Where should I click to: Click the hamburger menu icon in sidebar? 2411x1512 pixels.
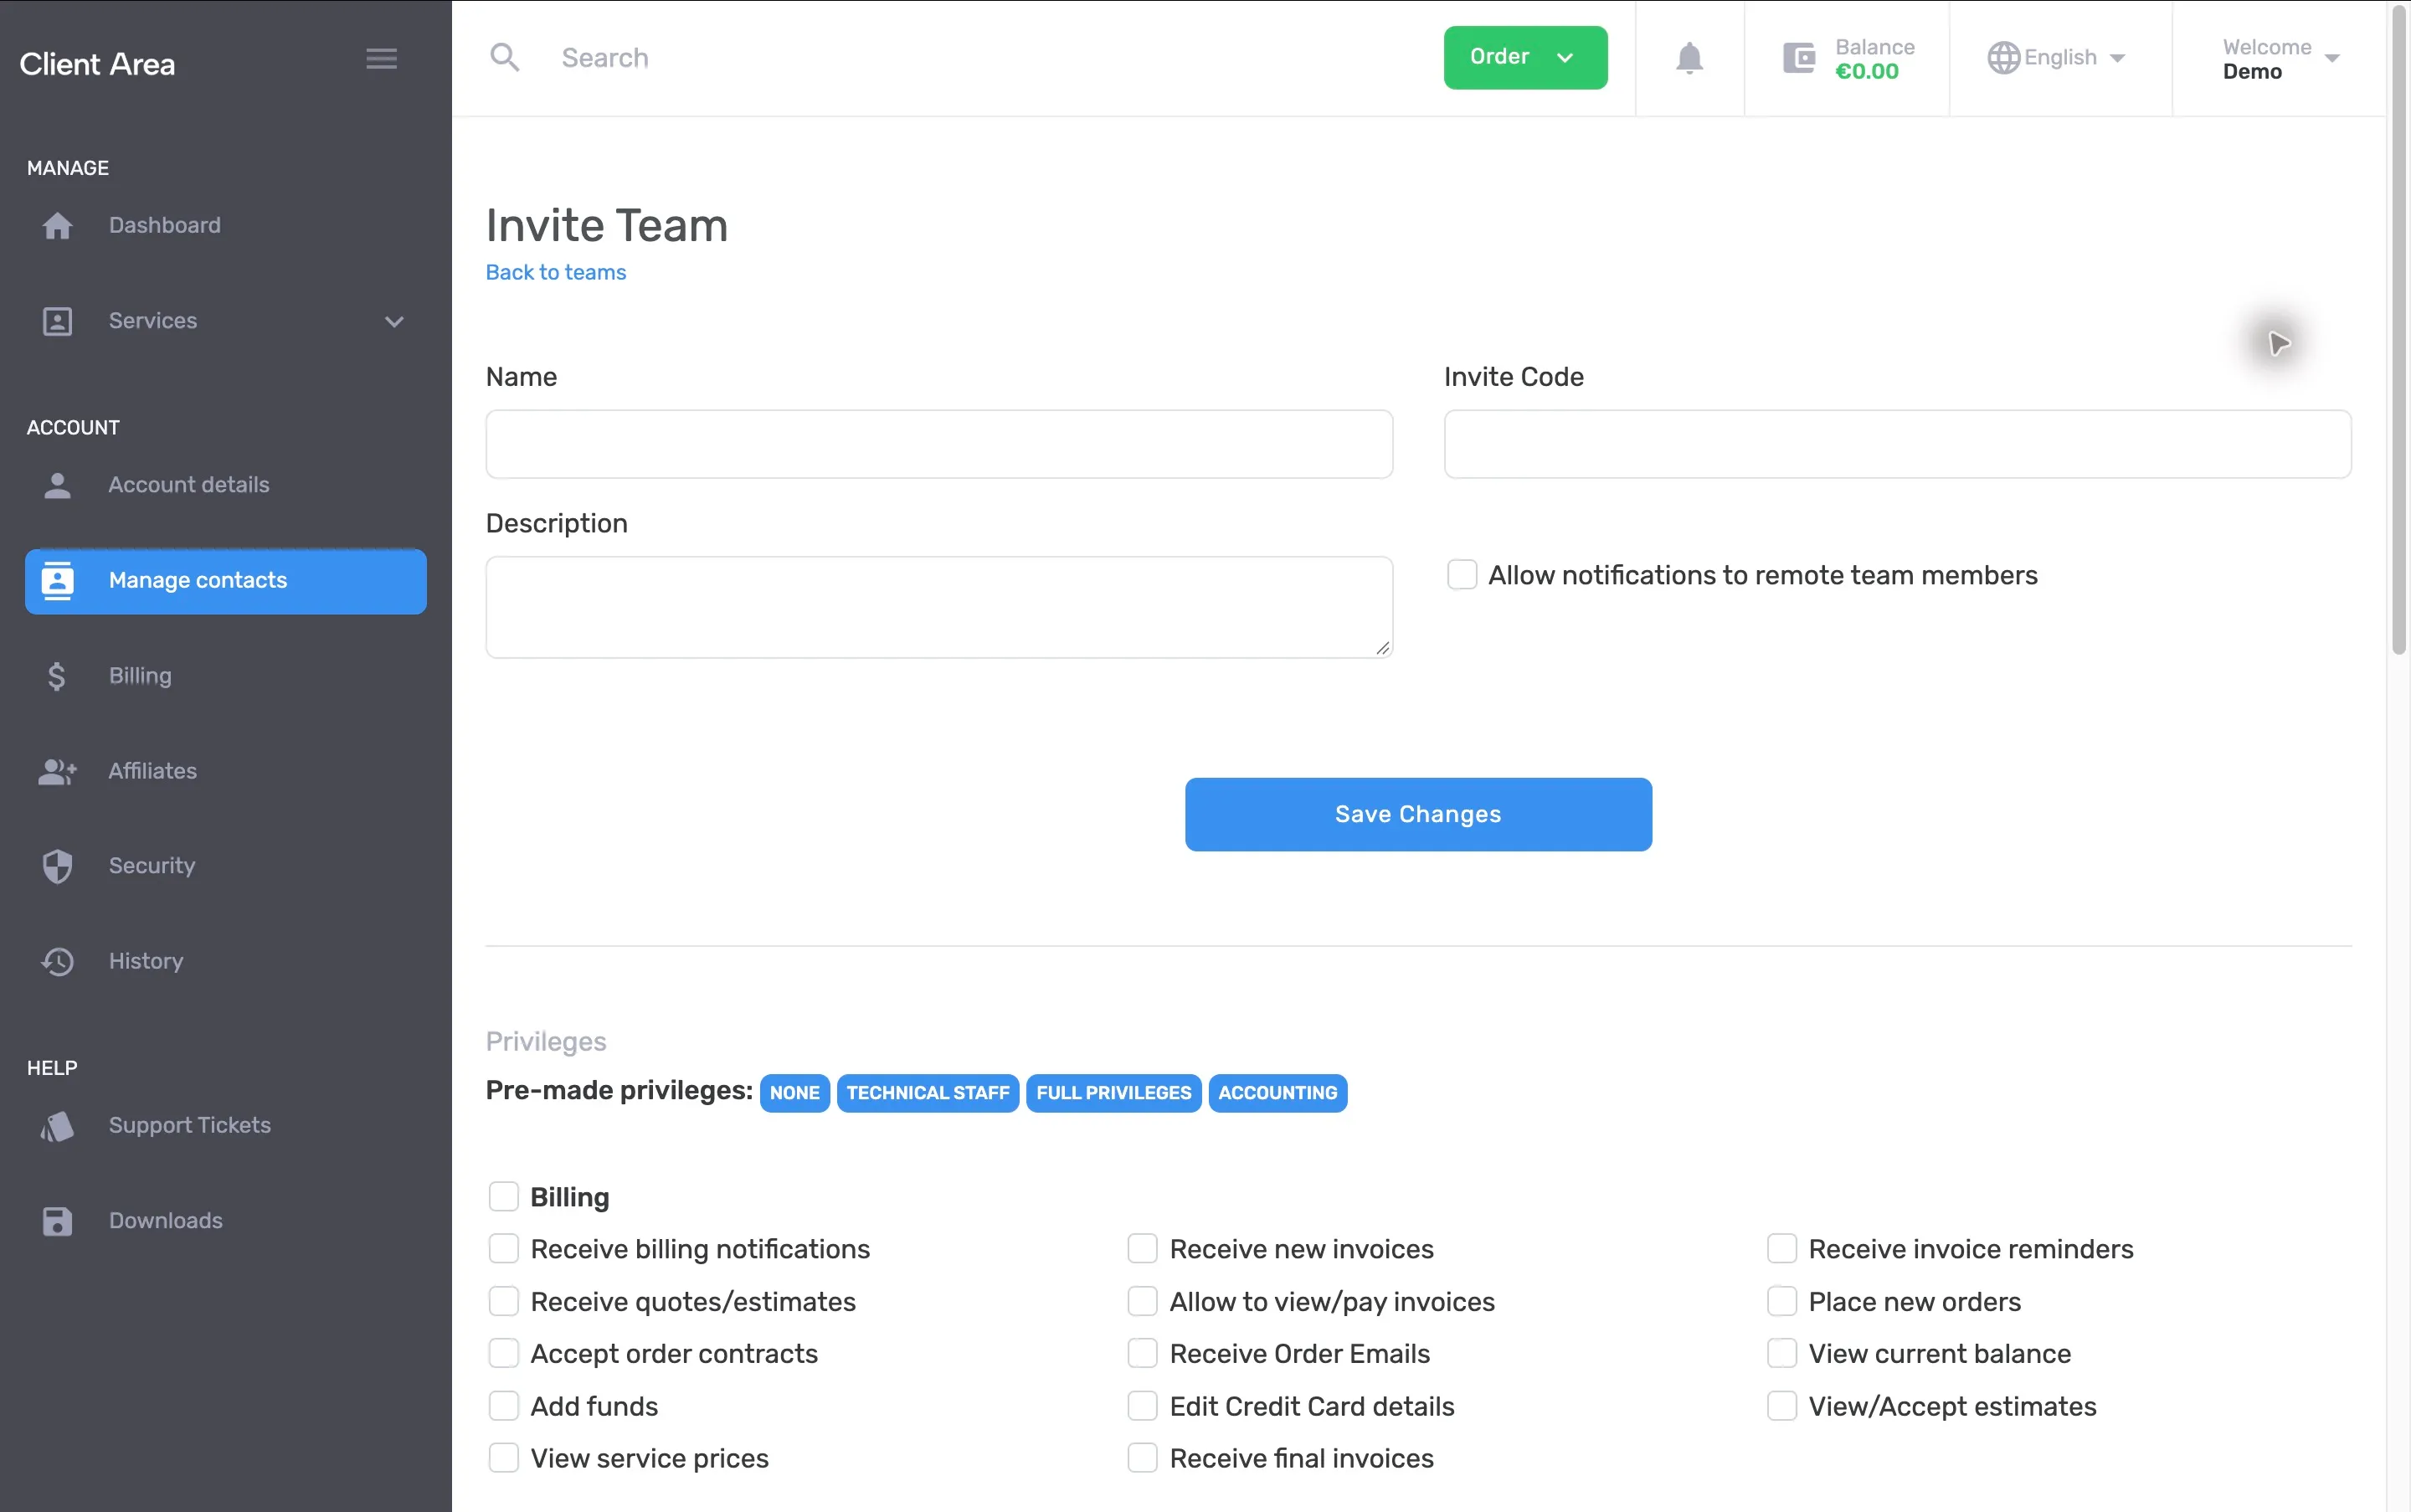coord(381,59)
